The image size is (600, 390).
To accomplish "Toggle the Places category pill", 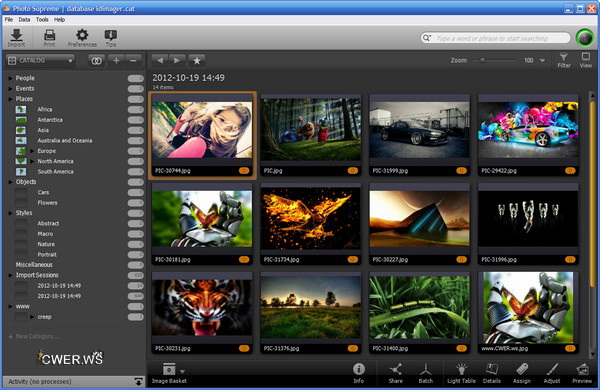I will (135, 99).
